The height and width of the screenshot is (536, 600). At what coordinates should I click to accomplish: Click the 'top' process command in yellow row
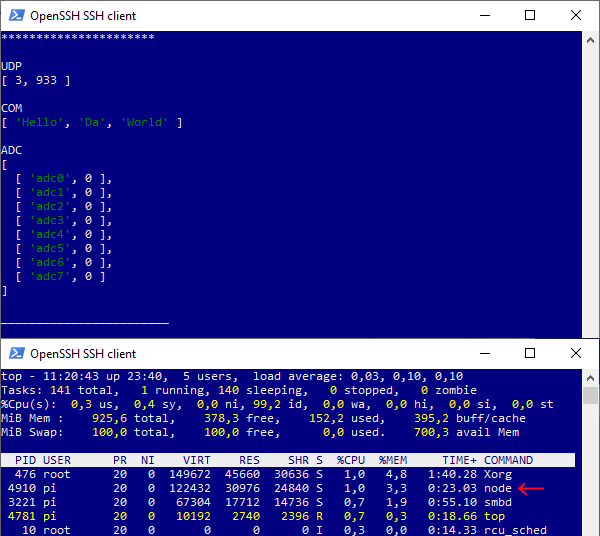[494, 516]
